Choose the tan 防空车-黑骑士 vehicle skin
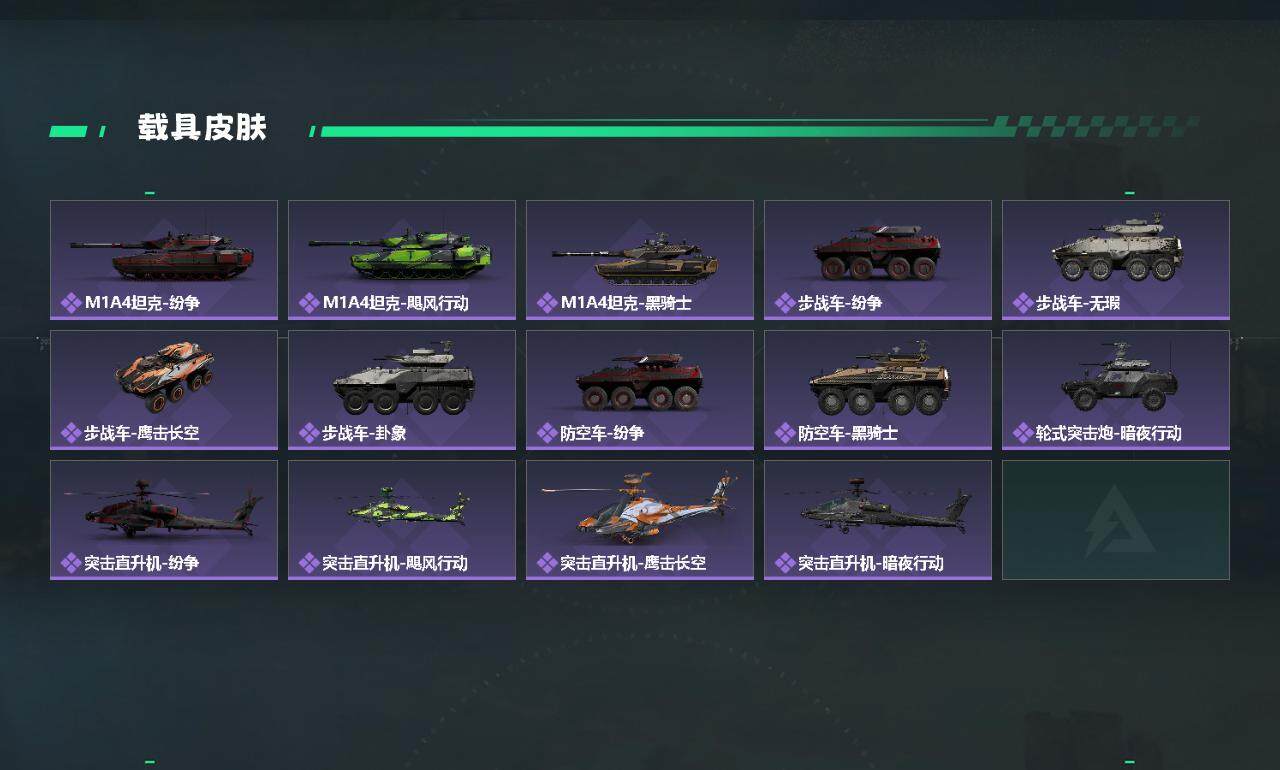This screenshot has width=1280, height=770. tap(878, 390)
